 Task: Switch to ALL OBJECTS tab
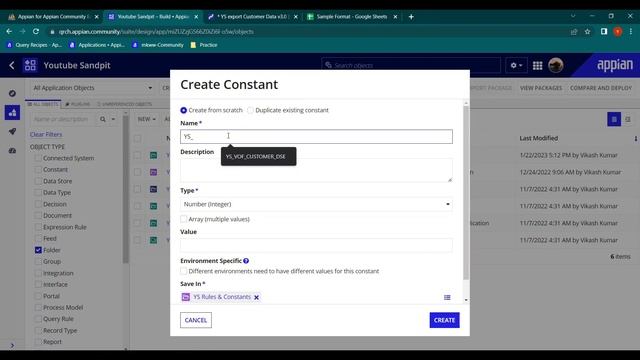(43, 104)
